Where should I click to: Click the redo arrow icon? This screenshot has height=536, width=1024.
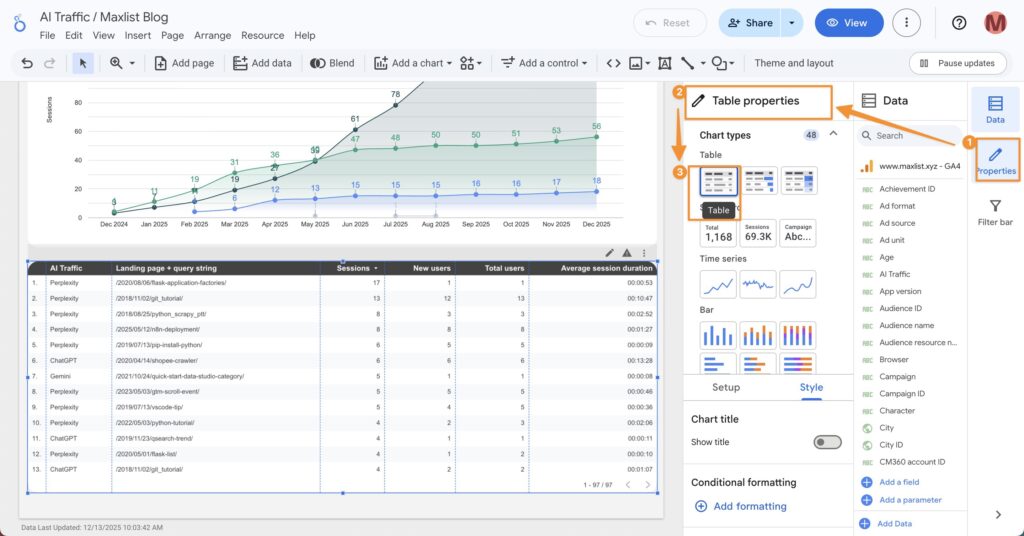(50, 63)
